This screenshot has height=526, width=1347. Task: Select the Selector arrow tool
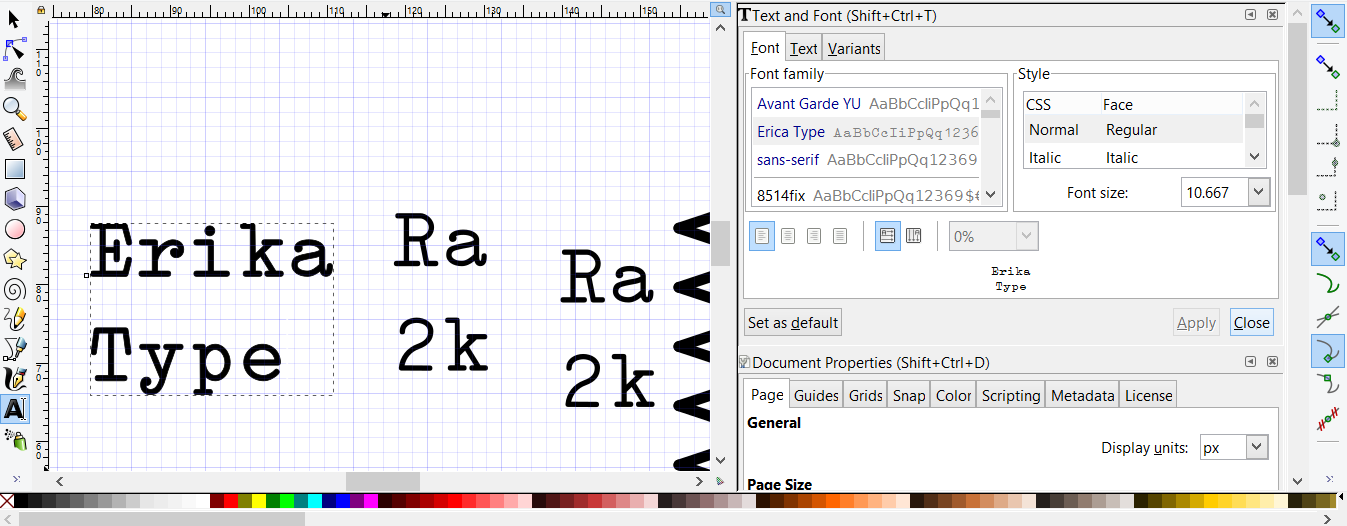(x=15, y=19)
